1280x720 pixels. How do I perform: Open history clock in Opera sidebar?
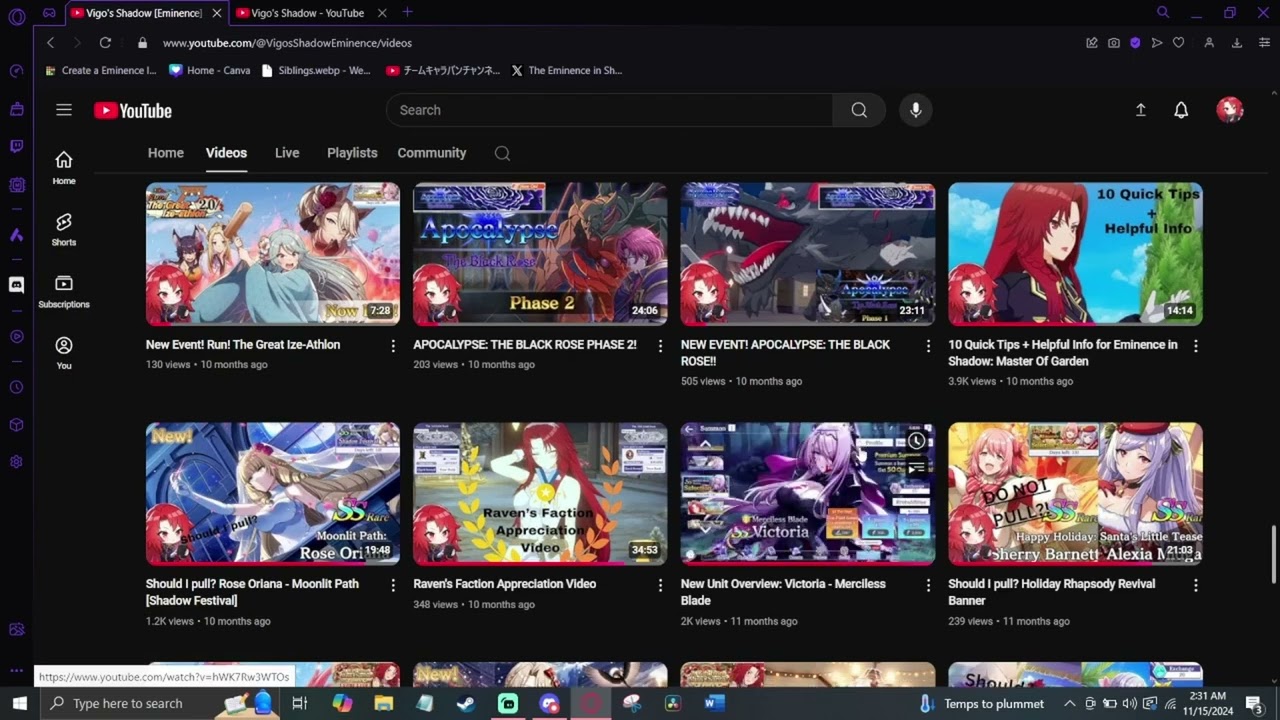click(x=16, y=387)
